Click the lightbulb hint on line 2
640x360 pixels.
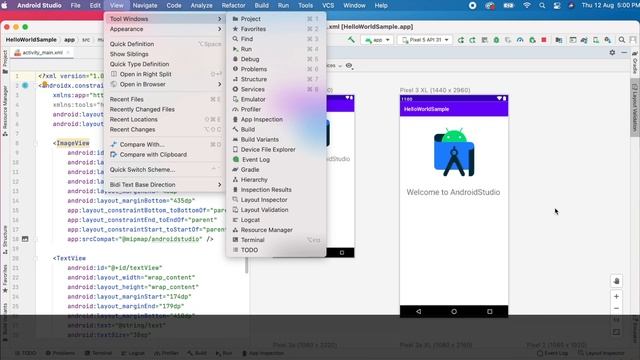pyautogui.click(x=44, y=84)
